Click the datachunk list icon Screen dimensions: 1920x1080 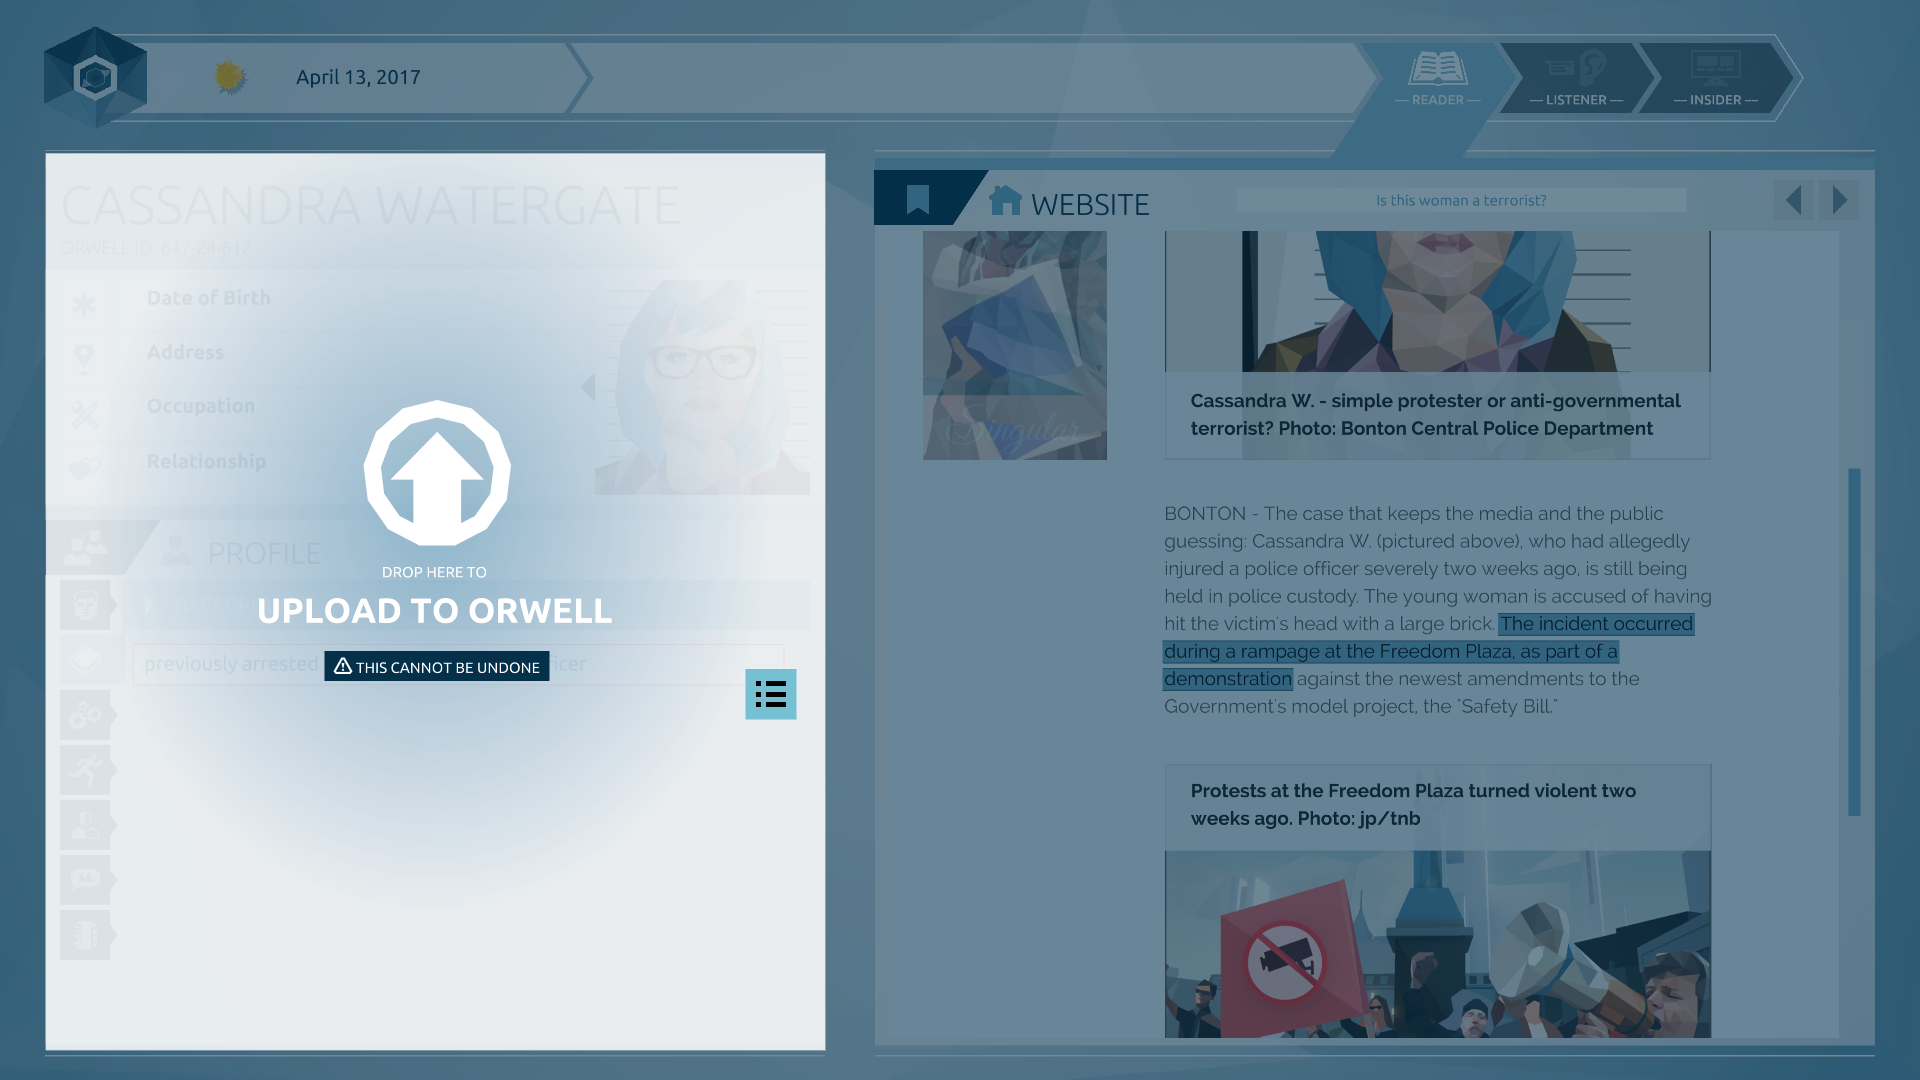point(770,694)
